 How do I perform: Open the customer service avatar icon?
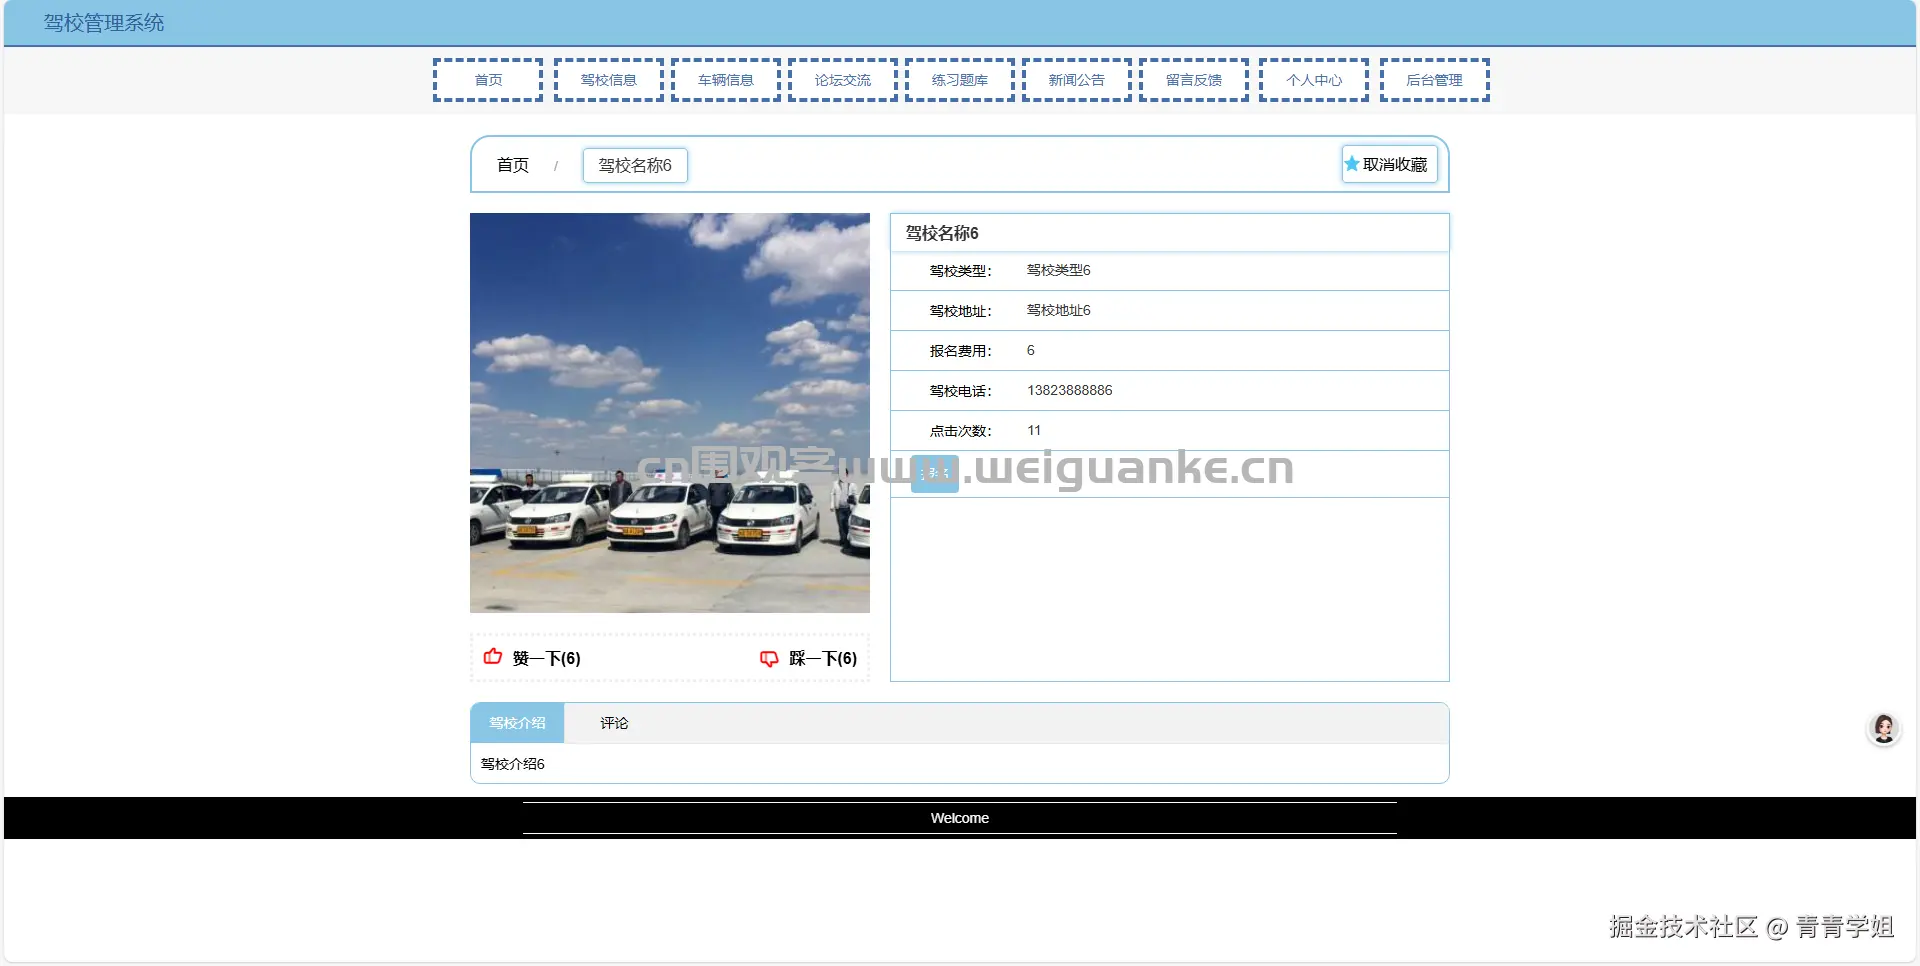click(1884, 729)
